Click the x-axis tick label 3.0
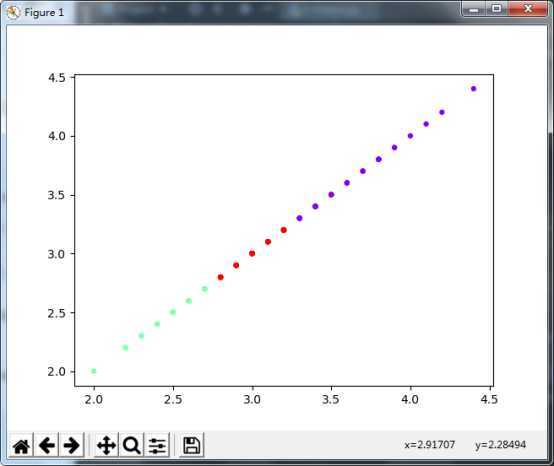Image resolution: width=554 pixels, height=466 pixels. pos(252,400)
